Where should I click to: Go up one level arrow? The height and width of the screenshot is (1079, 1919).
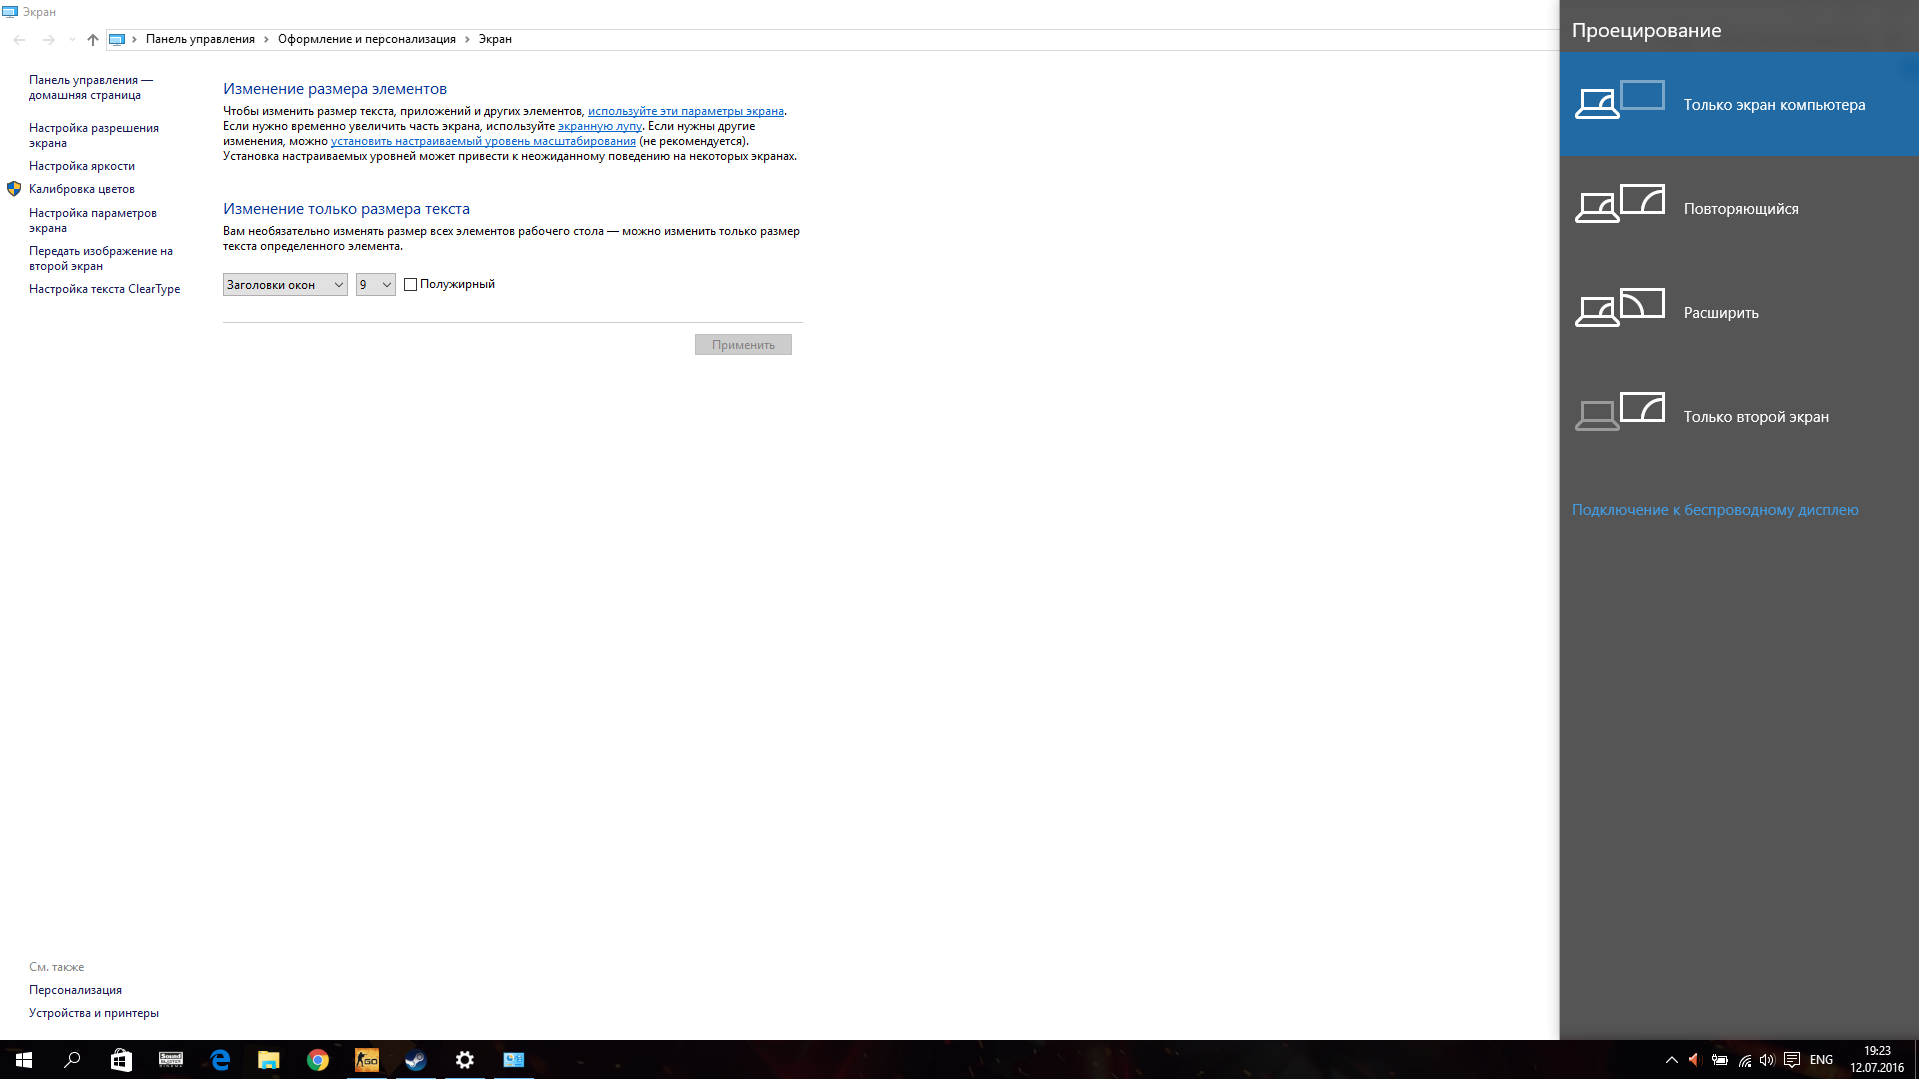93,39
